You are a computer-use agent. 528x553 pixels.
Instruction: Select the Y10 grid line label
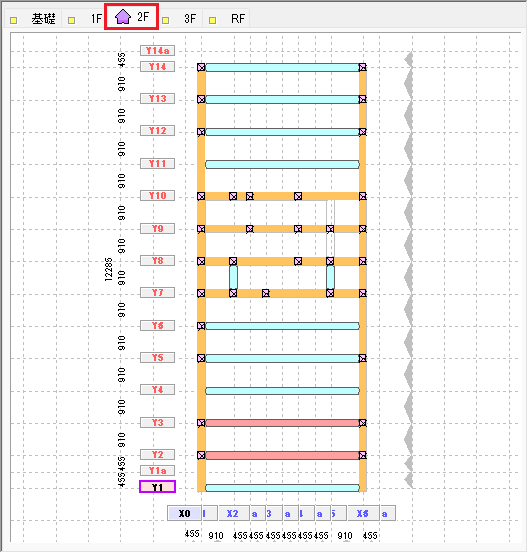tap(157, 196)
